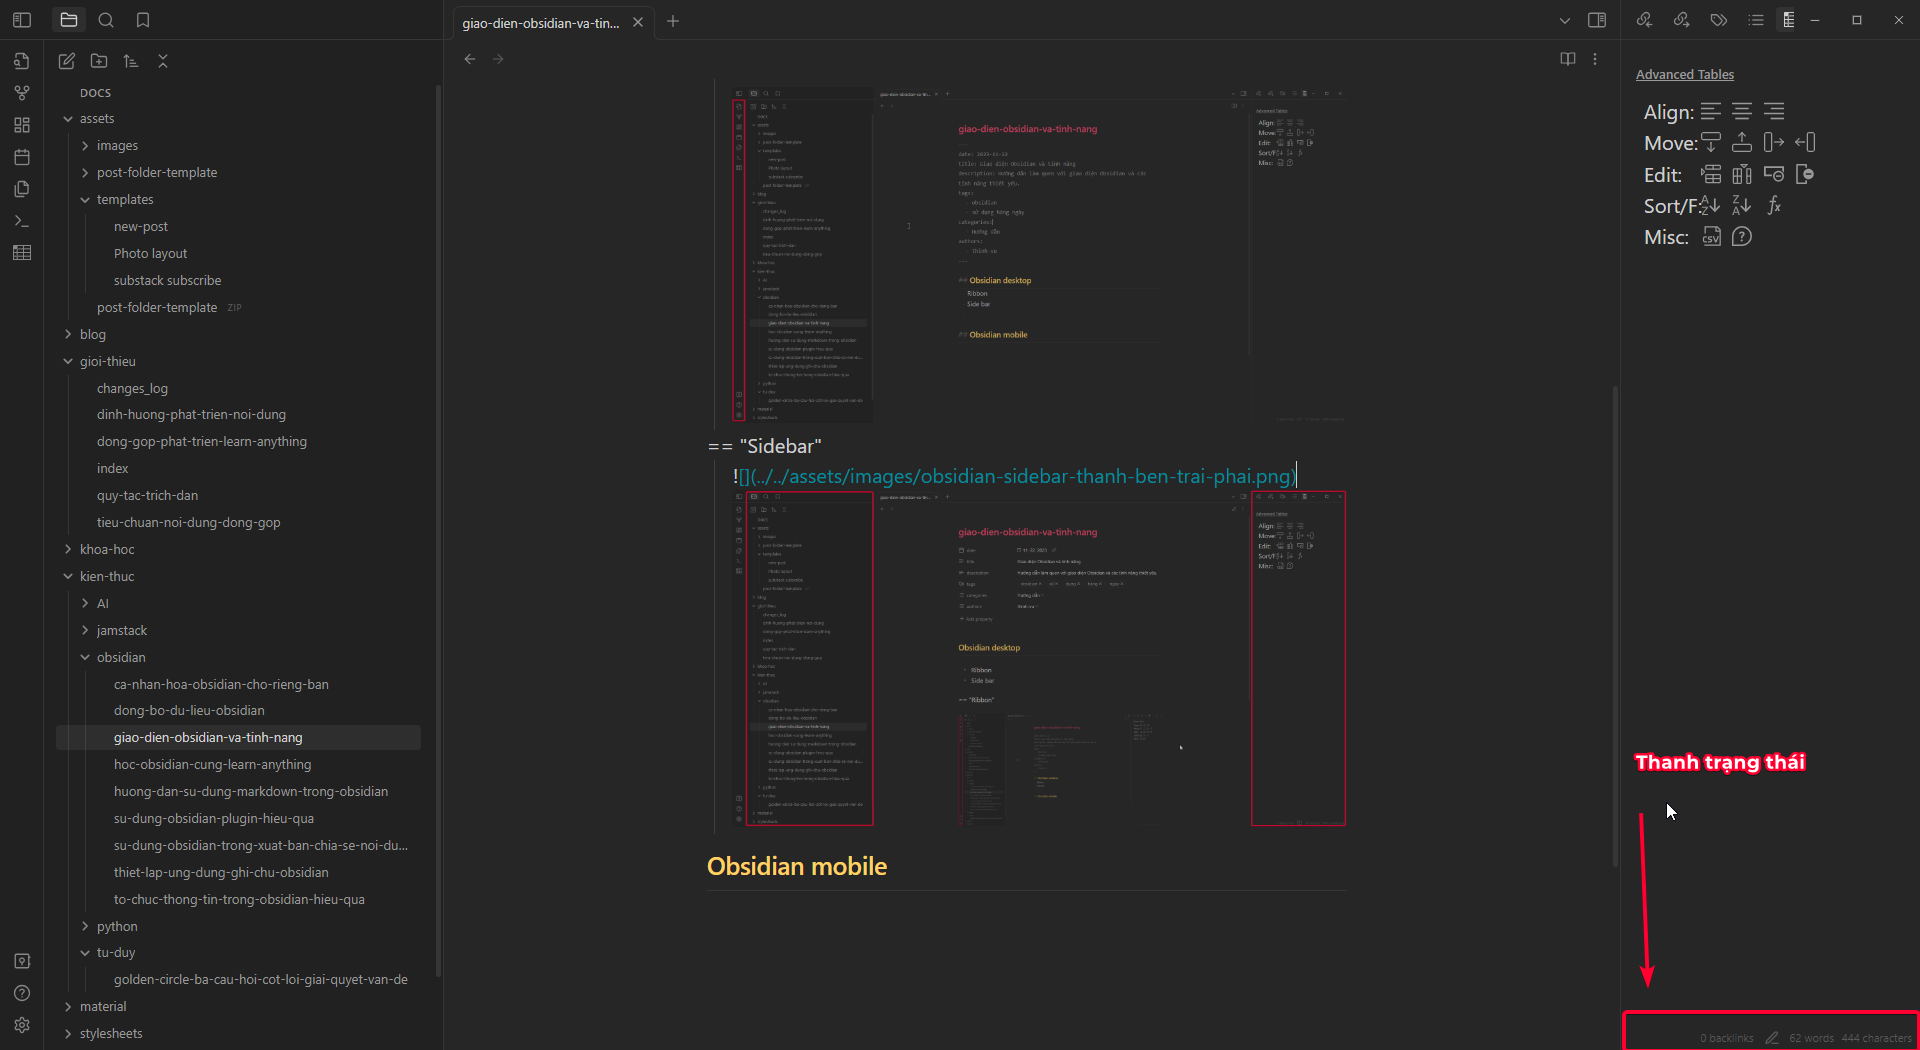Toggle the right sidebar panel
This screenshot has width=1920, height=1050.
[x=1597, y=20]
